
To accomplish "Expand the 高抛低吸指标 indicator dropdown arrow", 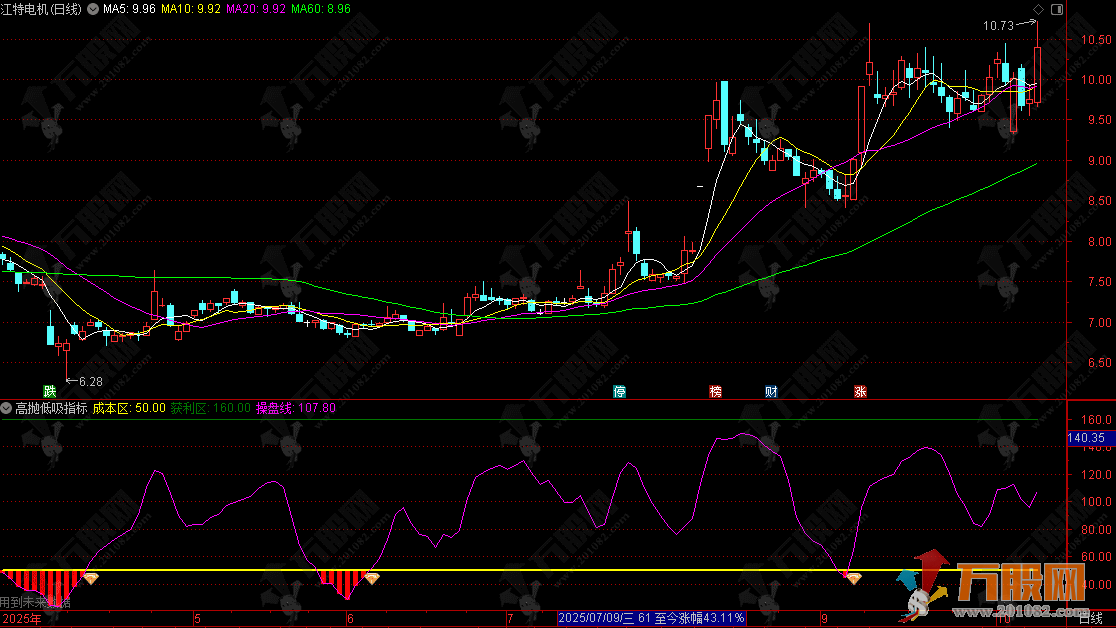I will (7, 408).
